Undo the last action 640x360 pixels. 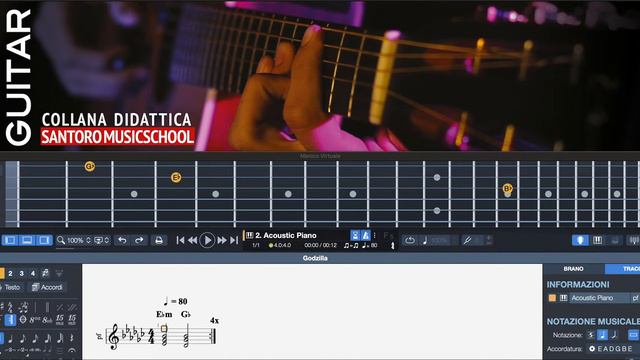pos(122,240)
